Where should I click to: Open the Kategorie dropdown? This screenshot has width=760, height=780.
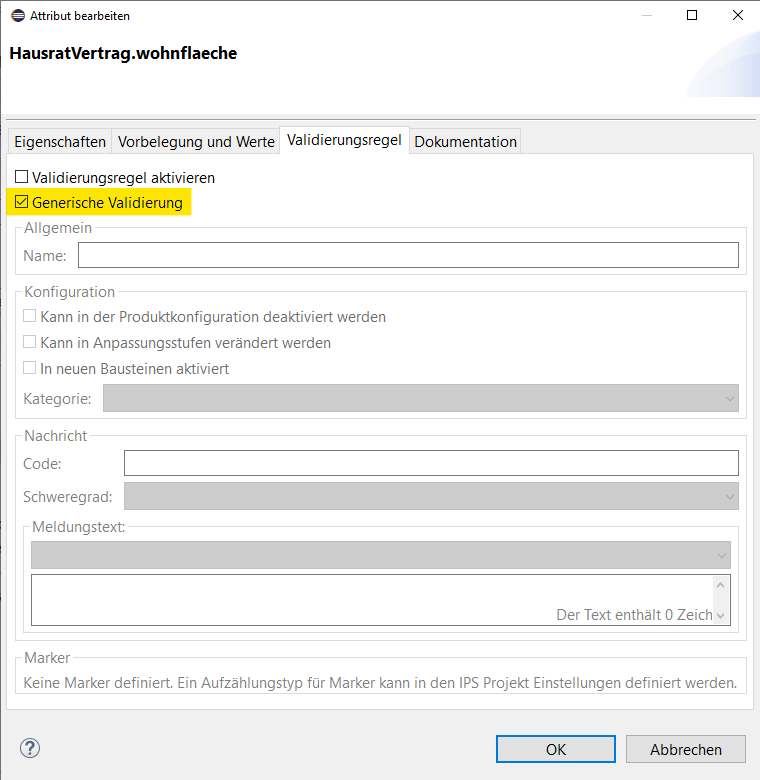tap(421, 398)
